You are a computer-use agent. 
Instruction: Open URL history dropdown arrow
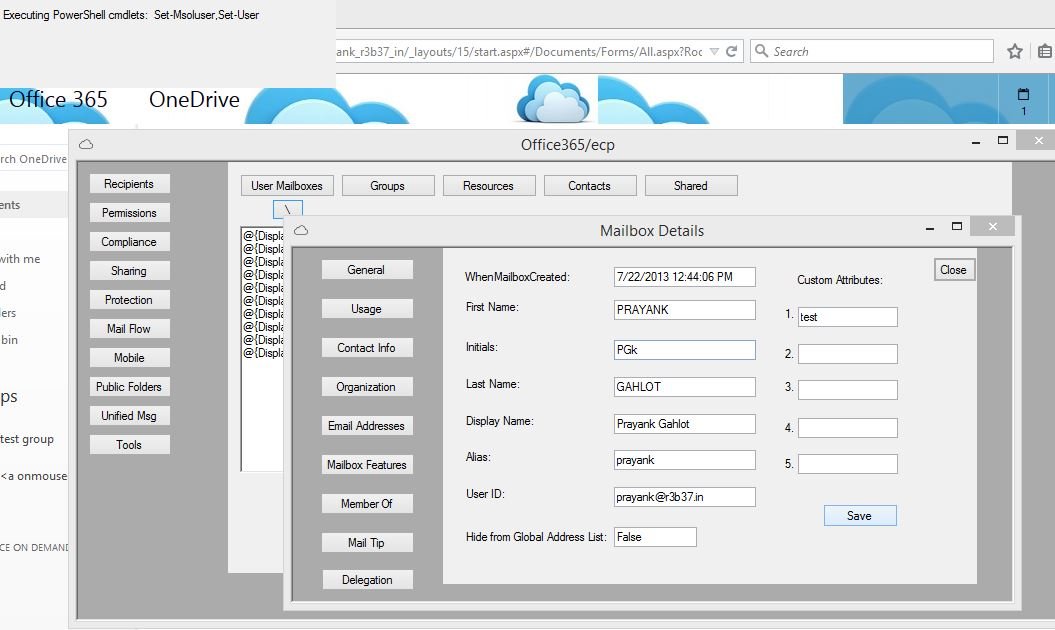pyautogui.click(x=715, y=52)
